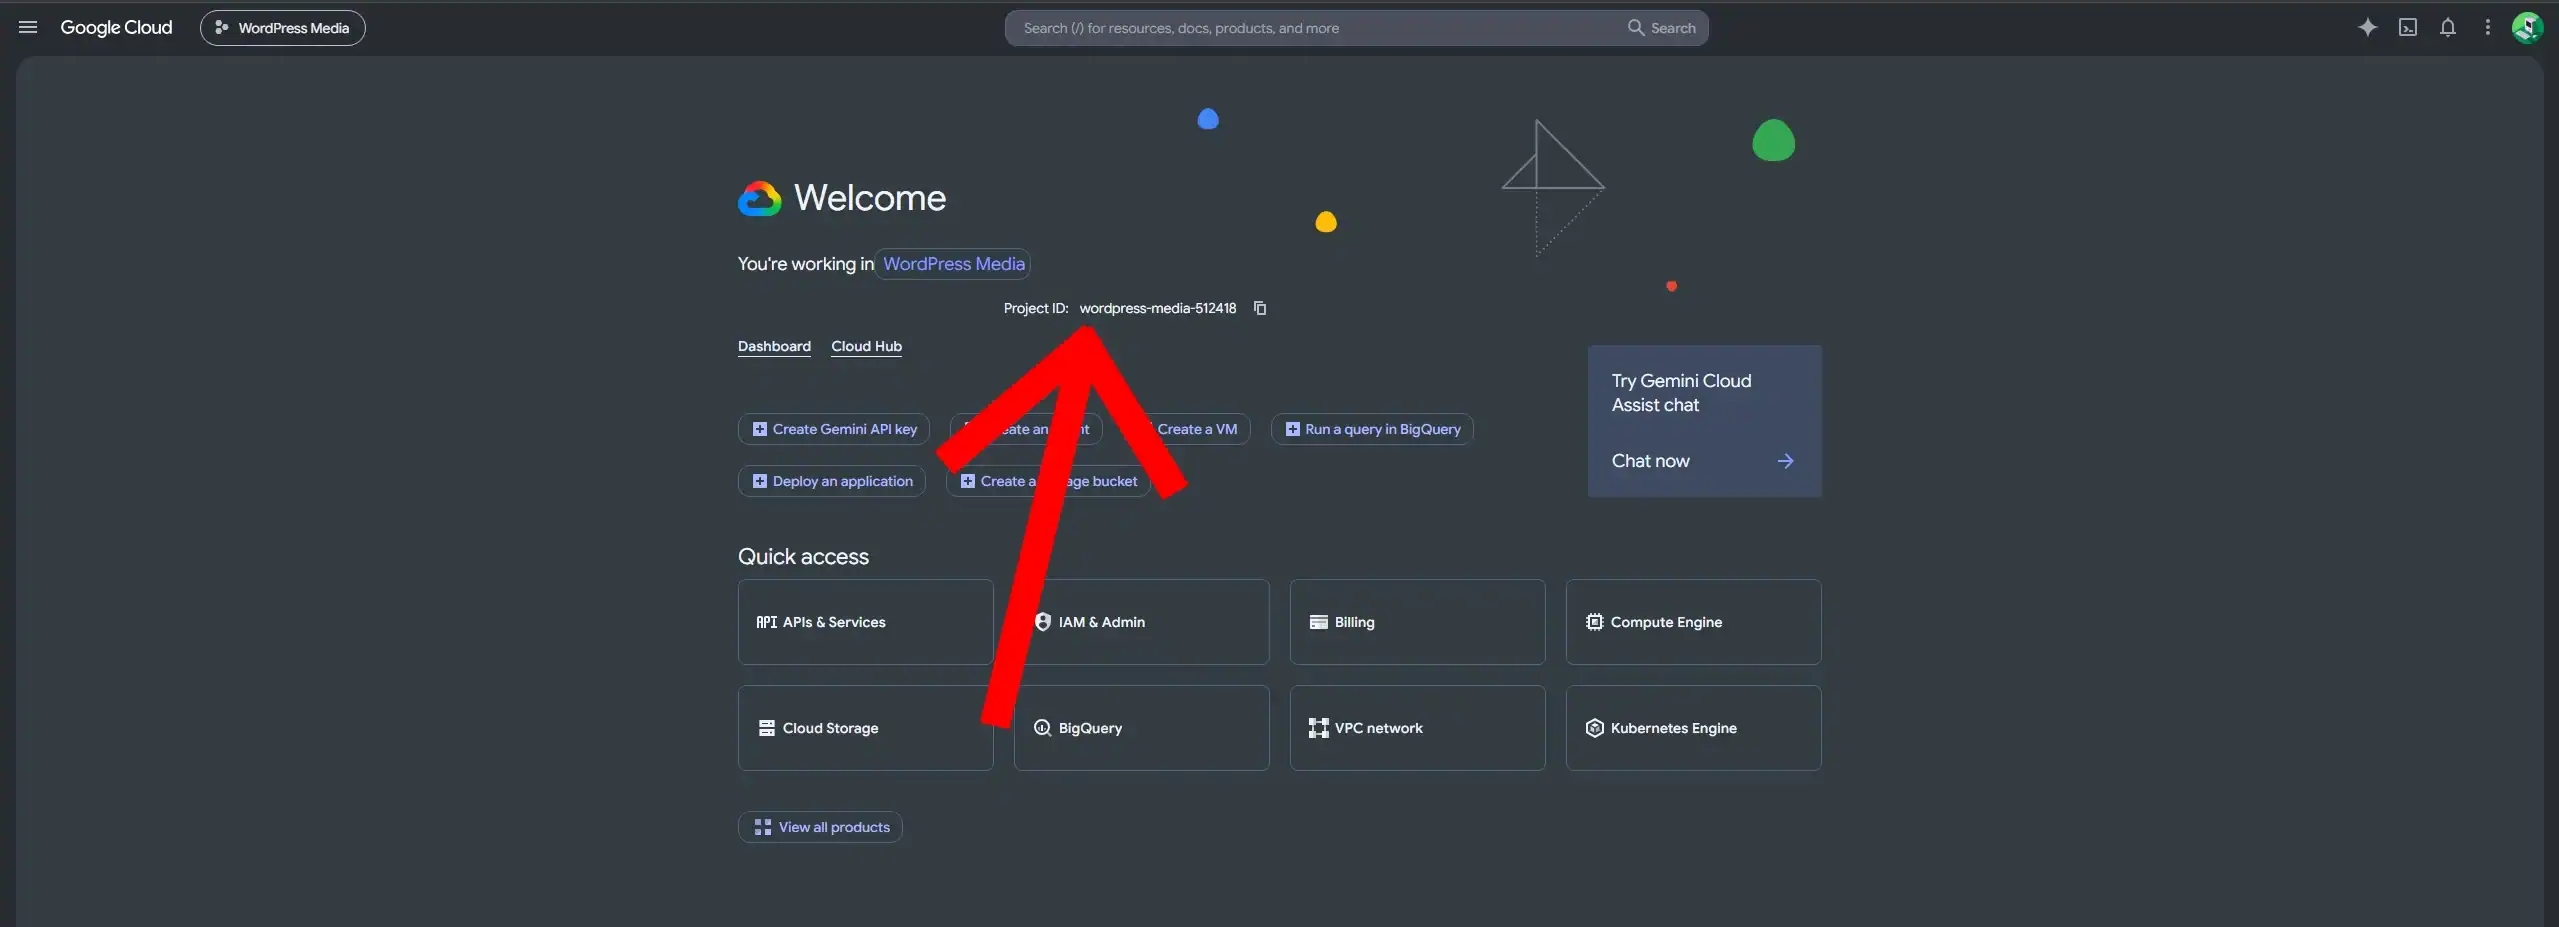The image size is (2559, 927).
Task: Open the main navigation hamburger menu
Action: point(28,28)
